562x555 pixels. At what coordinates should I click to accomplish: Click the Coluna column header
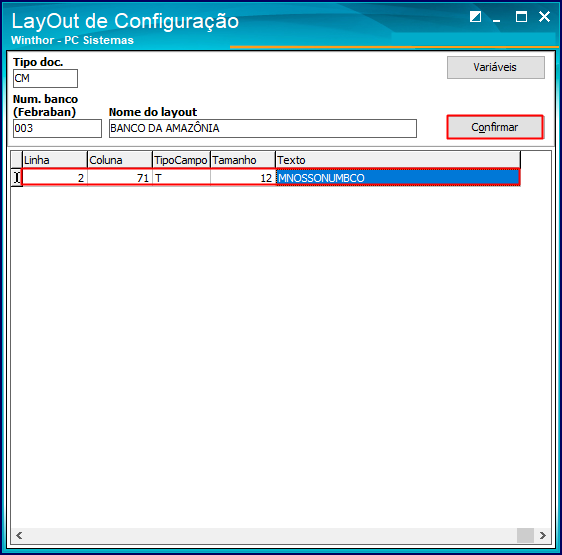[120, 160]
